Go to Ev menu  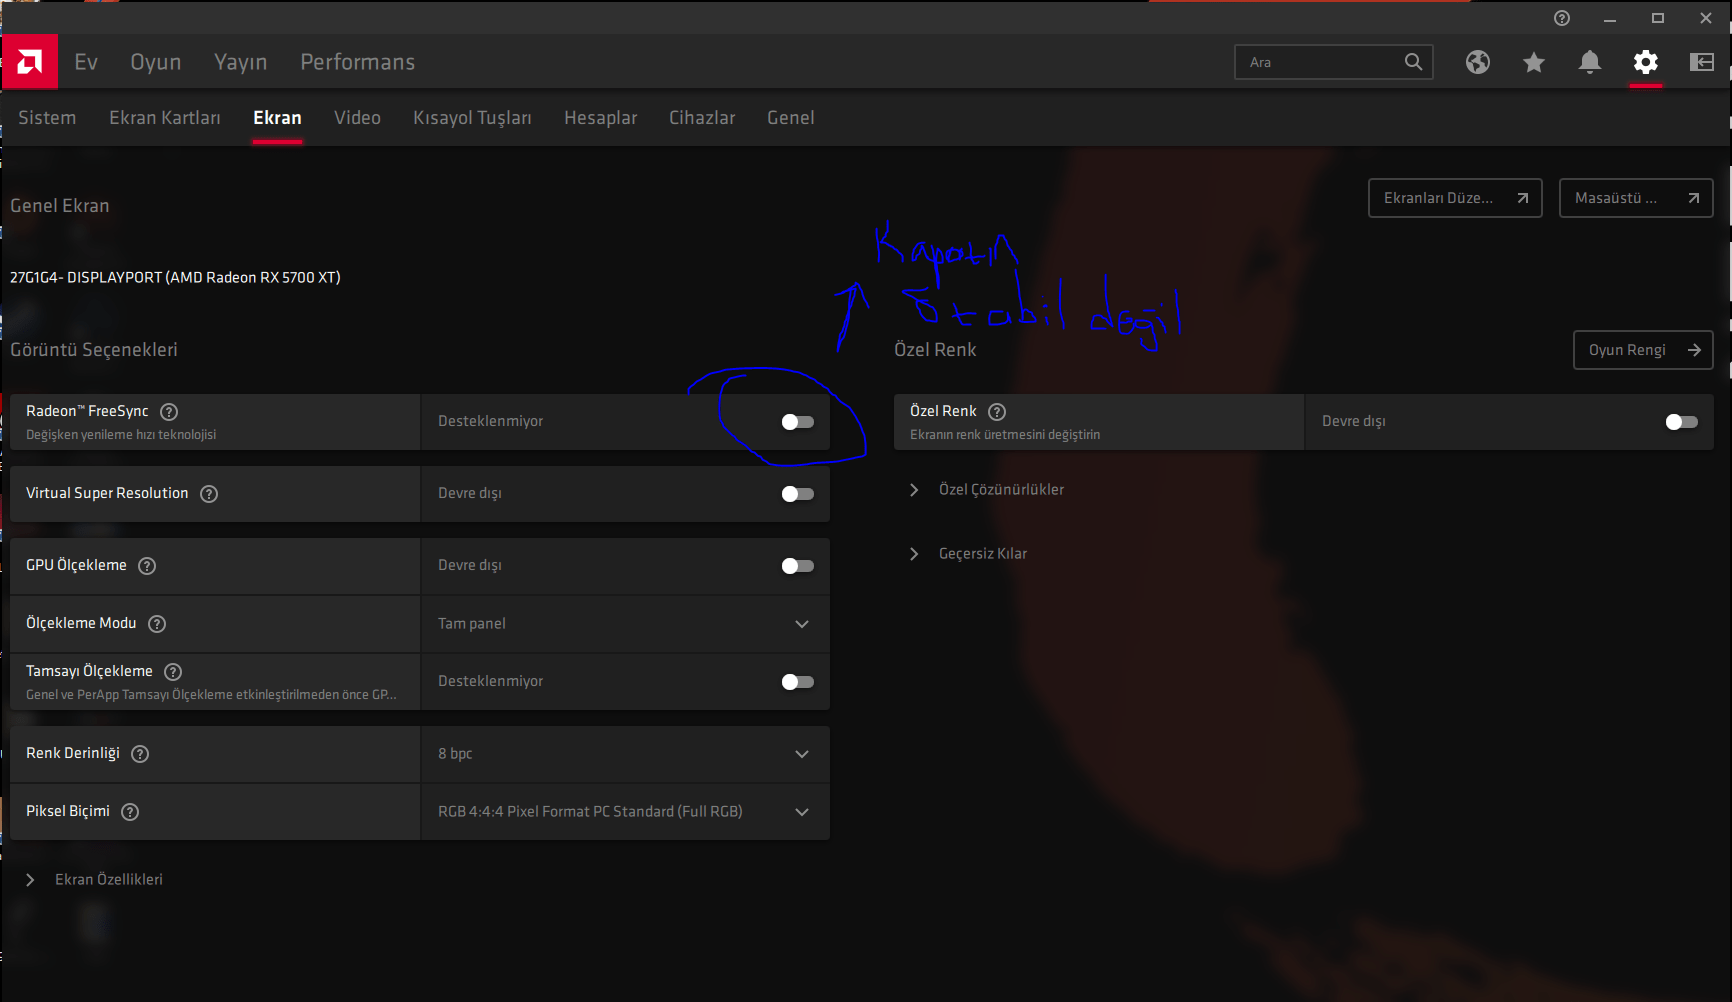[86, 62]
